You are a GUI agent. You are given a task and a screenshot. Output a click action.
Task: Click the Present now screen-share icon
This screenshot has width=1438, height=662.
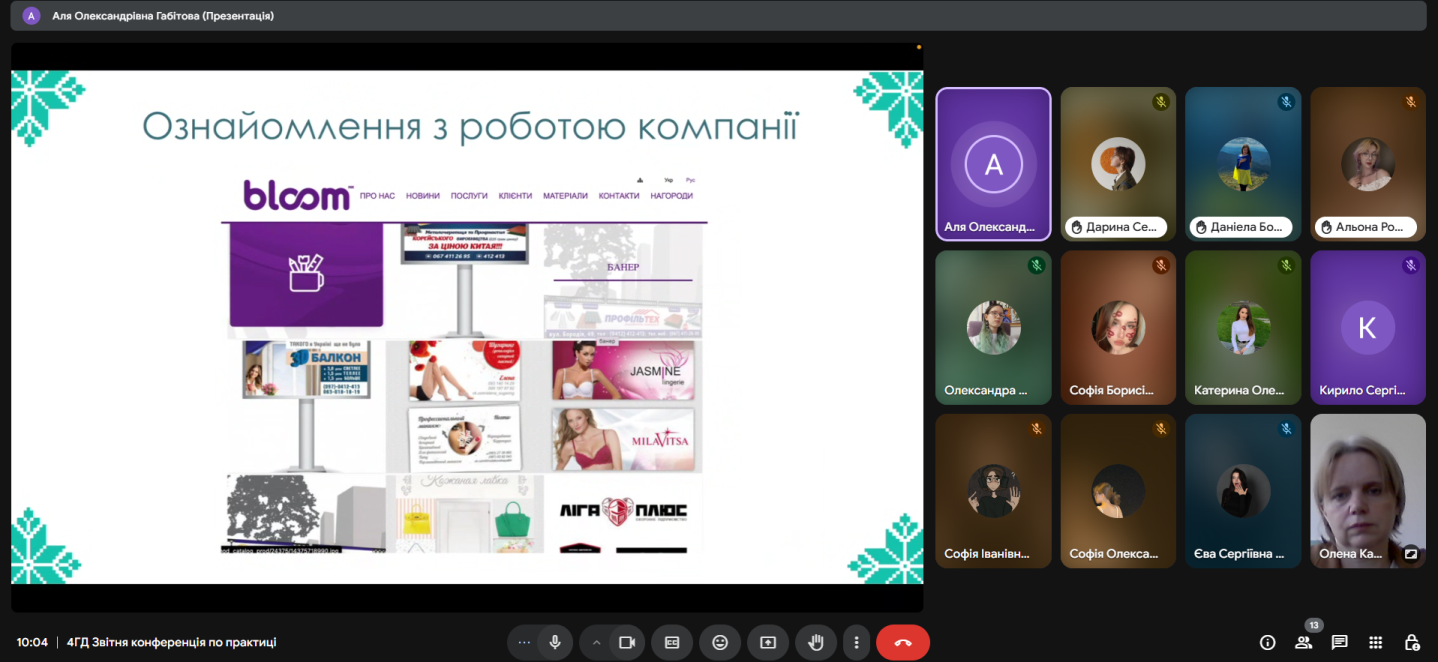pyautogui.click(x=768, y=642)
